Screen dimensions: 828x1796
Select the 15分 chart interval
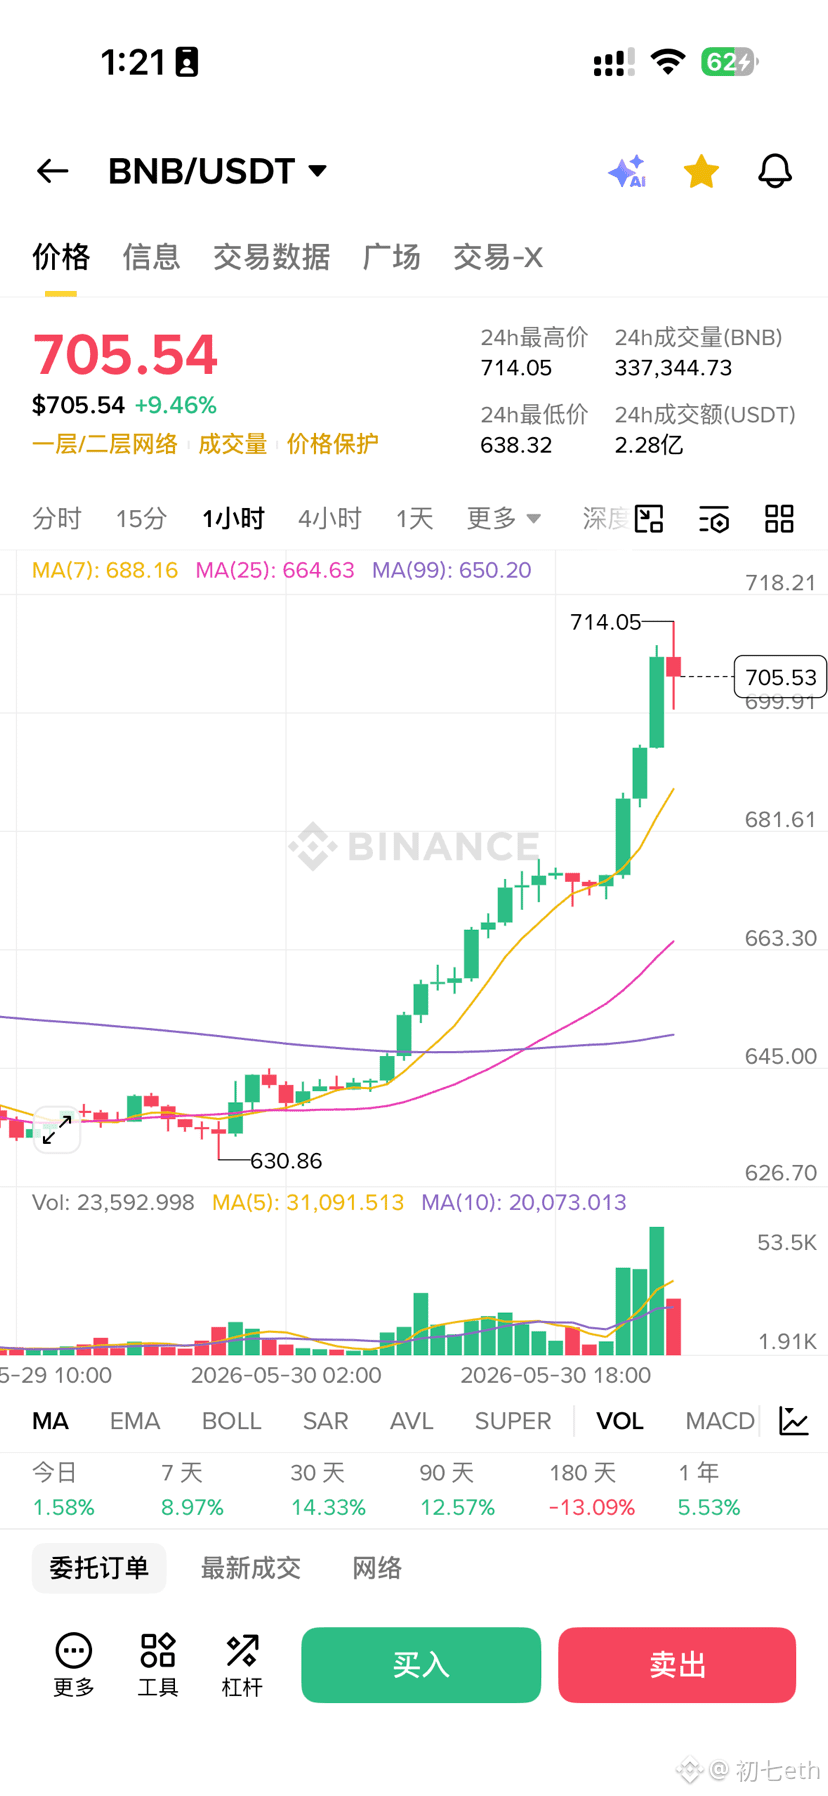tap(141, 519)
